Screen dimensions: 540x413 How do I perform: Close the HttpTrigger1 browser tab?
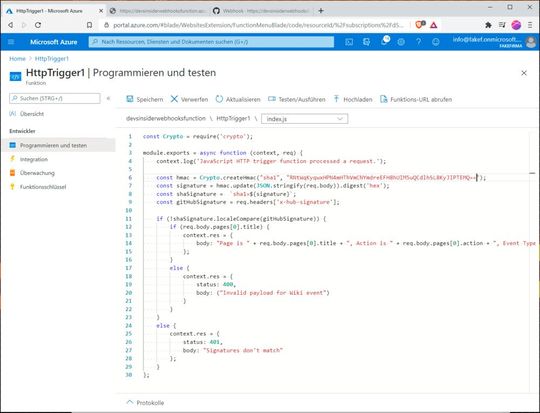tap(101, 11)
